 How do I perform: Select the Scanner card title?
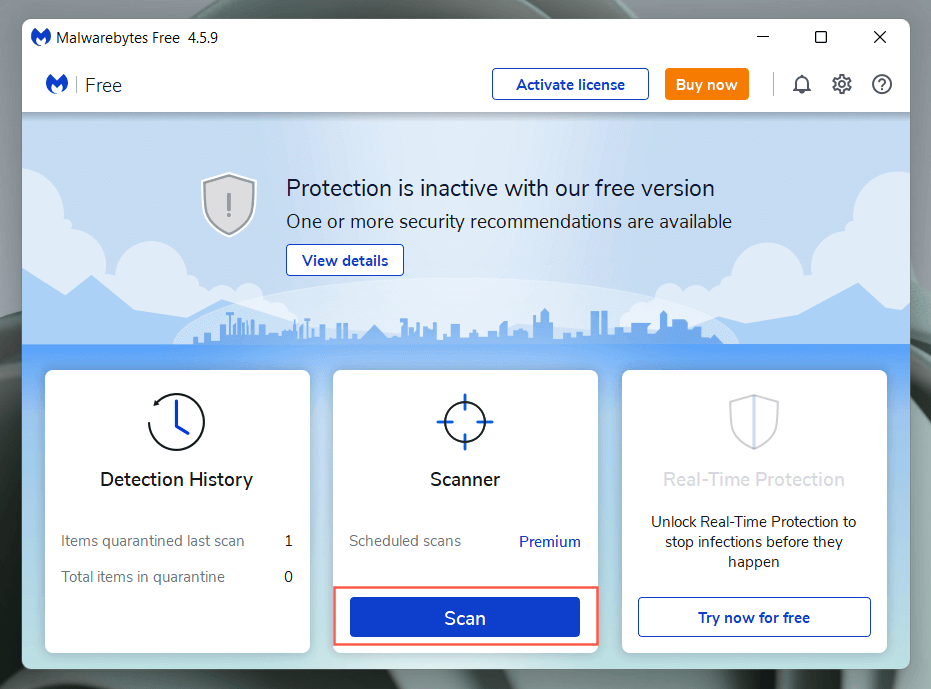coord(465,480)
